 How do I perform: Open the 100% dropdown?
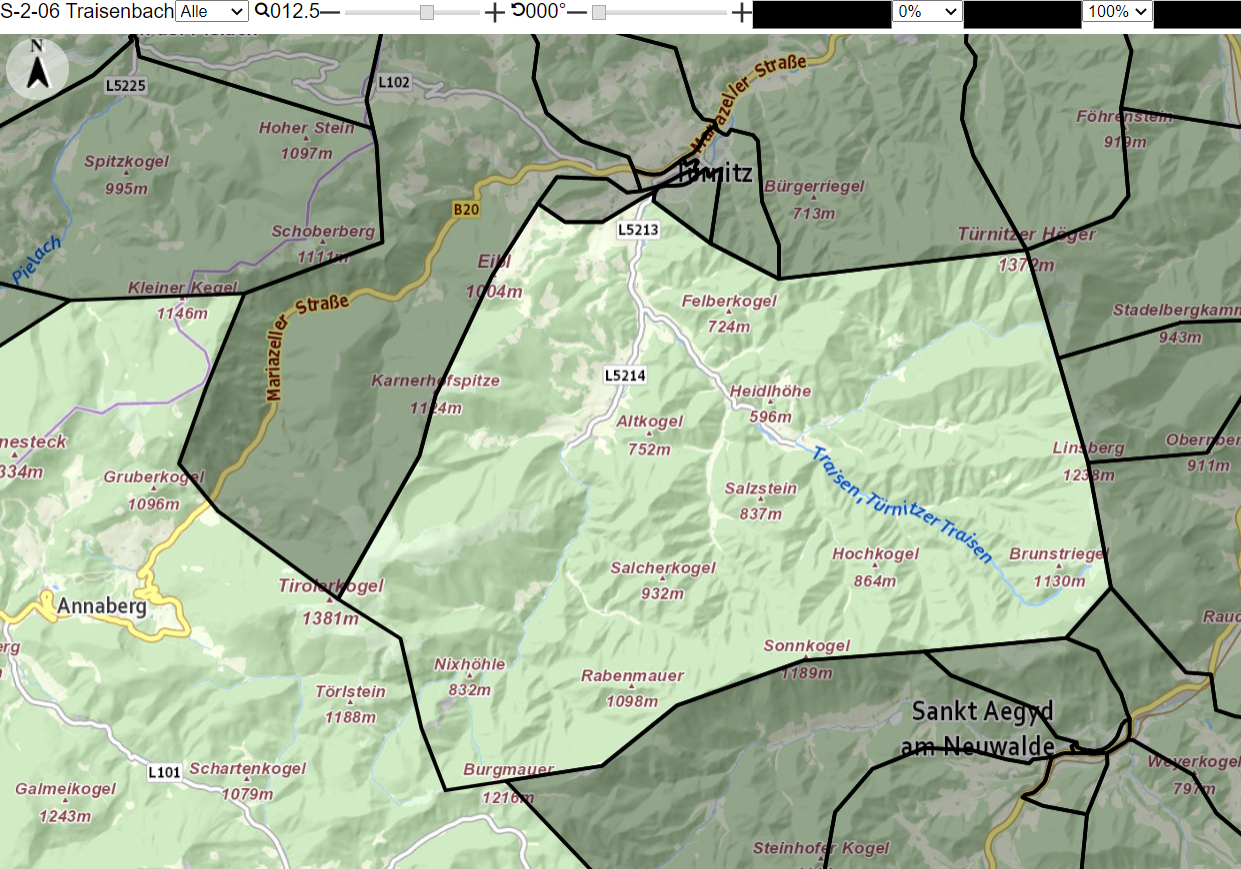[x=1118, y=12]
